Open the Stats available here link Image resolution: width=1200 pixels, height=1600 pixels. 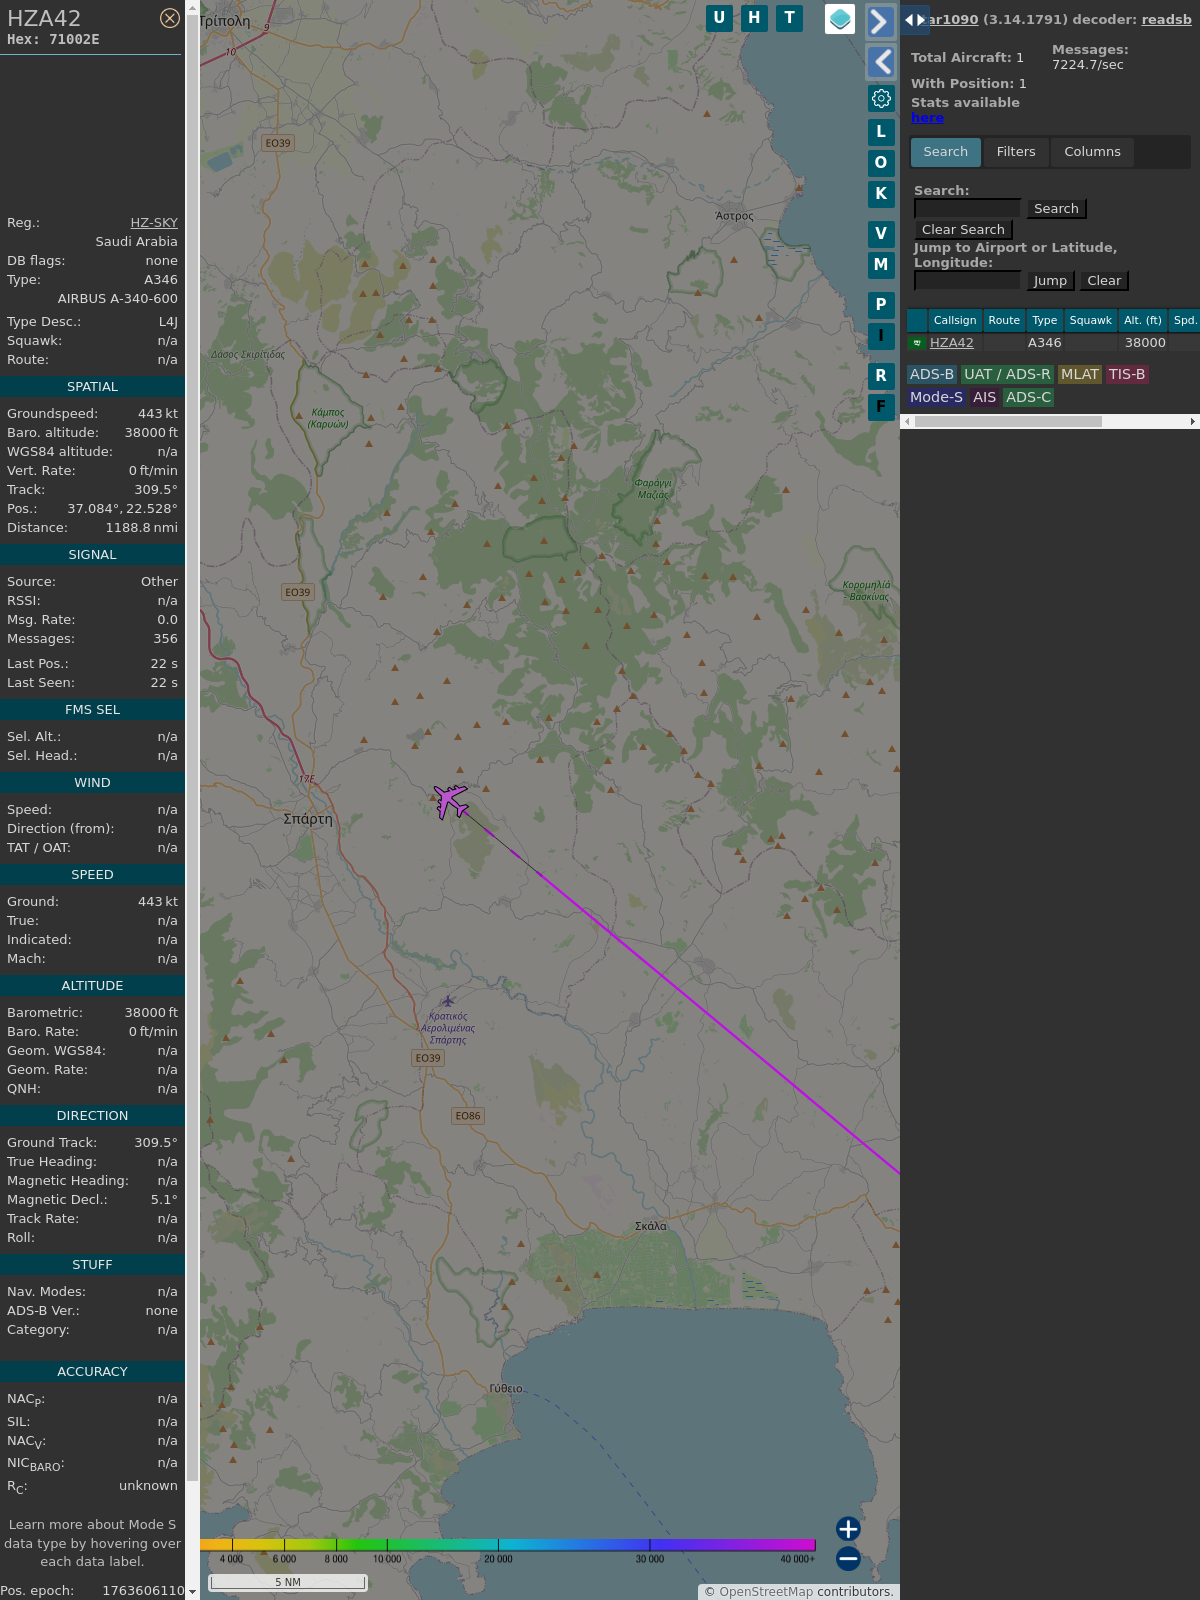tap(927, 117)
